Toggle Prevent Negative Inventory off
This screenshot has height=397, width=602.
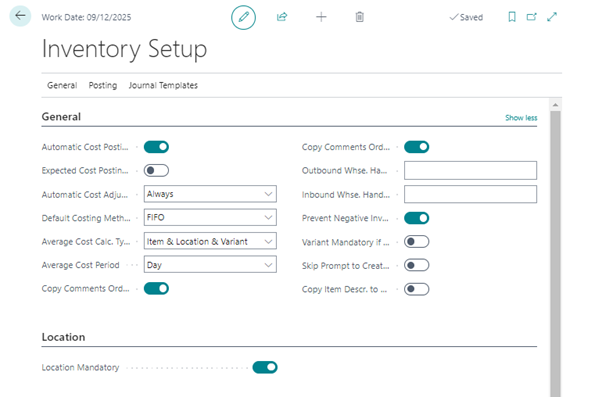[417, 218]
